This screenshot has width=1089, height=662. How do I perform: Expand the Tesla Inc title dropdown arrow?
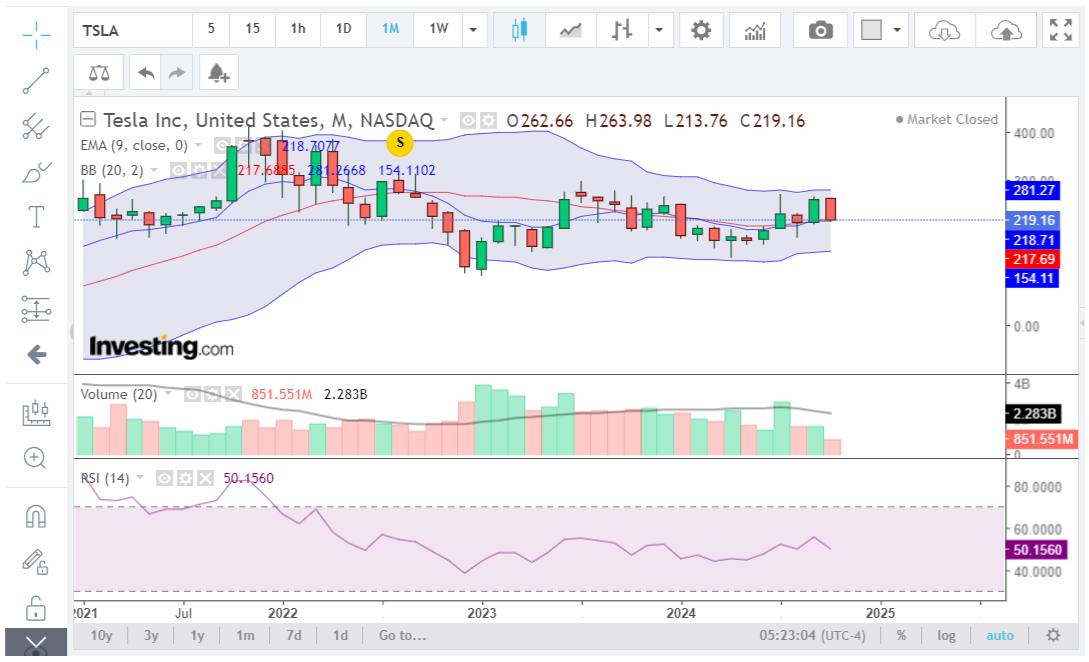click(444, 120)
